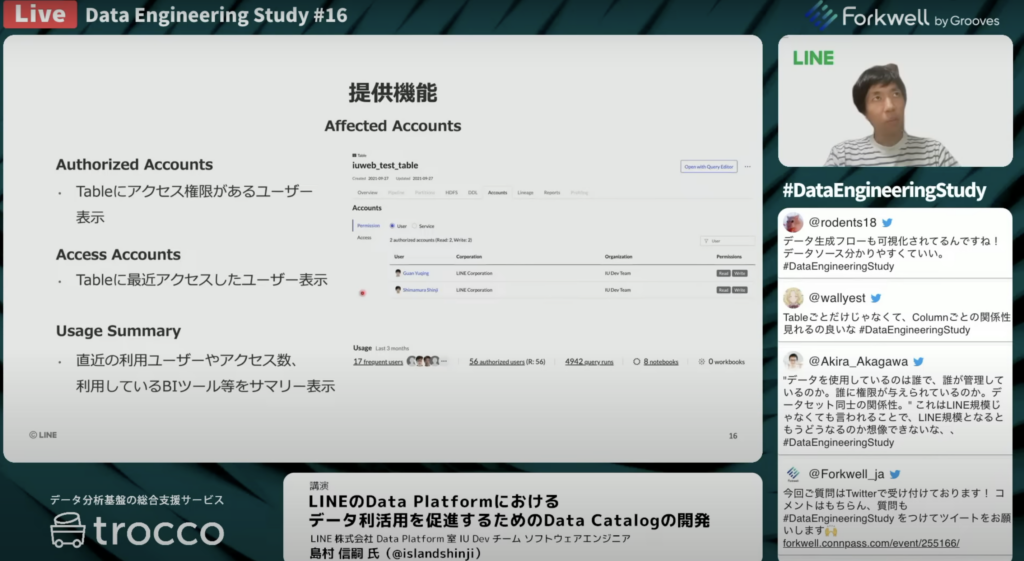
Task: Open the Access side tab under Accounts
Action: (364, 238)
